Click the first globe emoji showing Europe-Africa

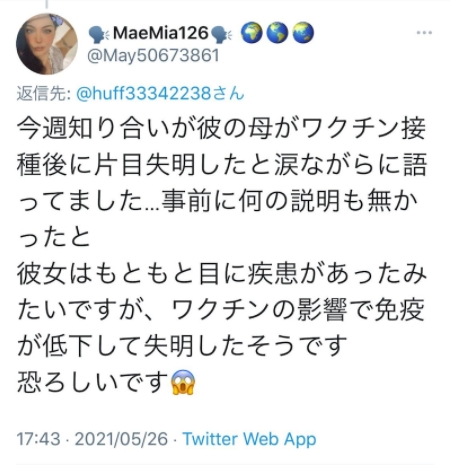point(252,33)
